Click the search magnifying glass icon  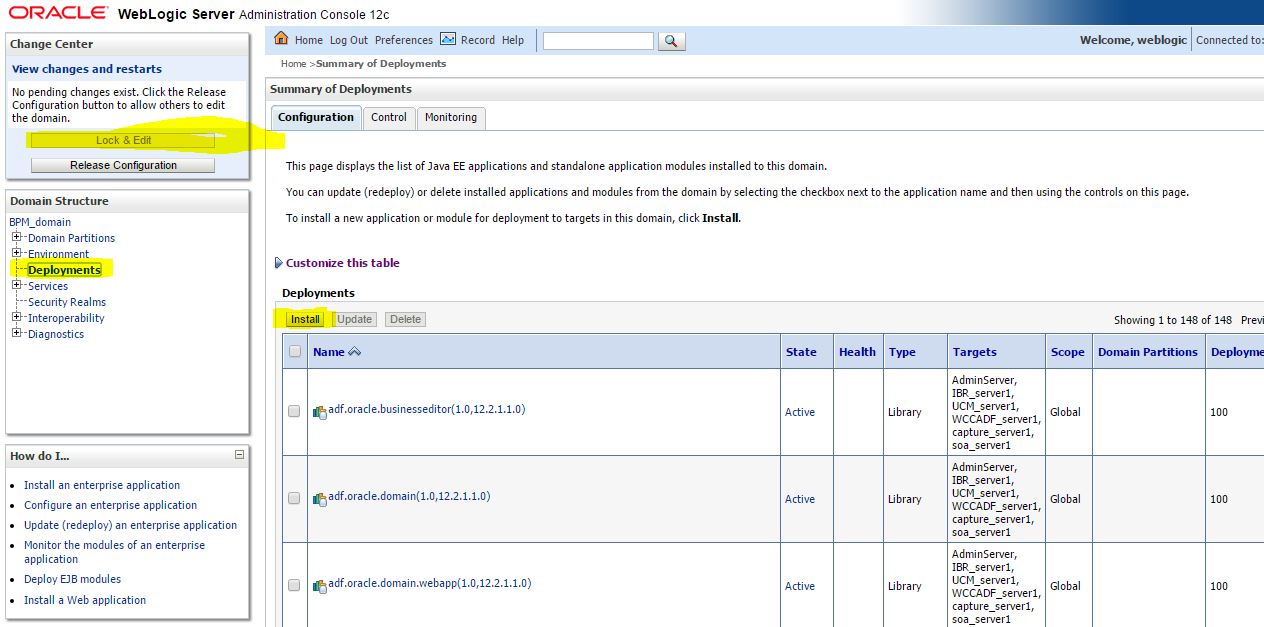[x=671, y=40]
